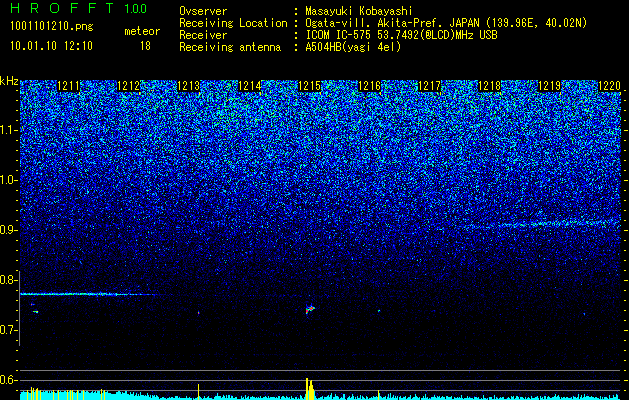Click the Receiving antenna label
Screen dimensions: 629x400
pos(230,47)
